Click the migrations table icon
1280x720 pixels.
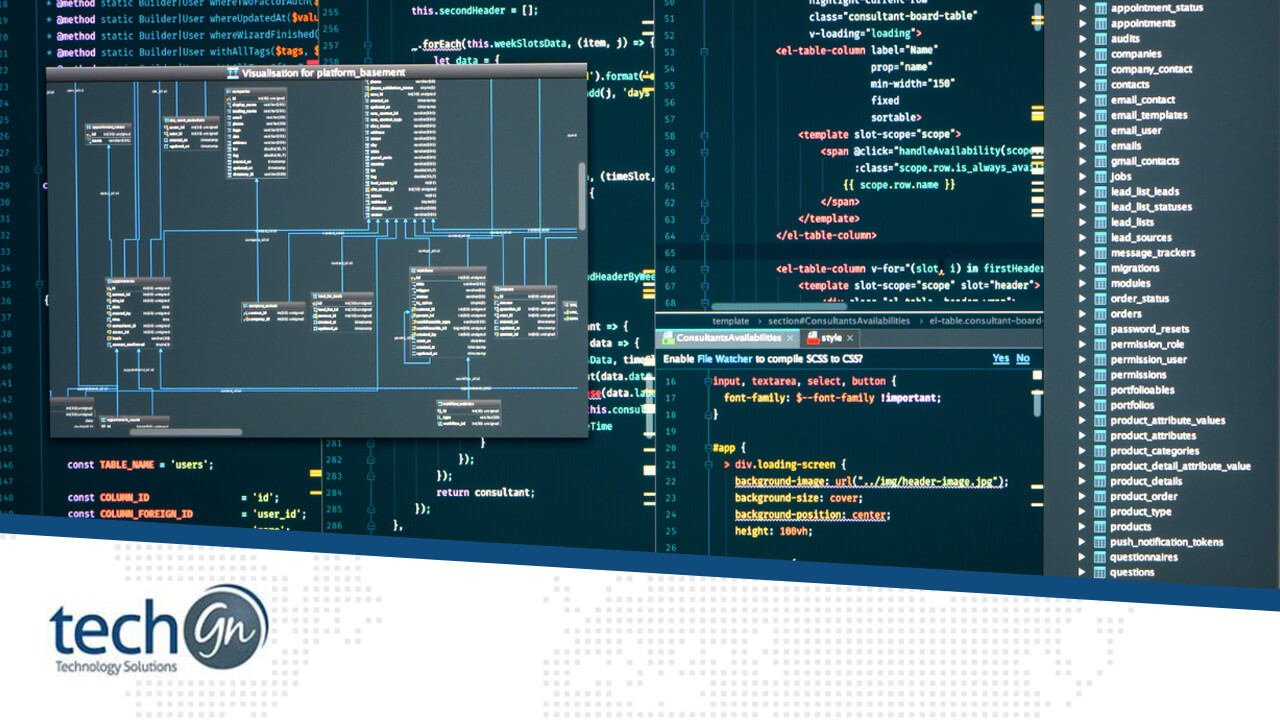click(x=1101, y=267)
